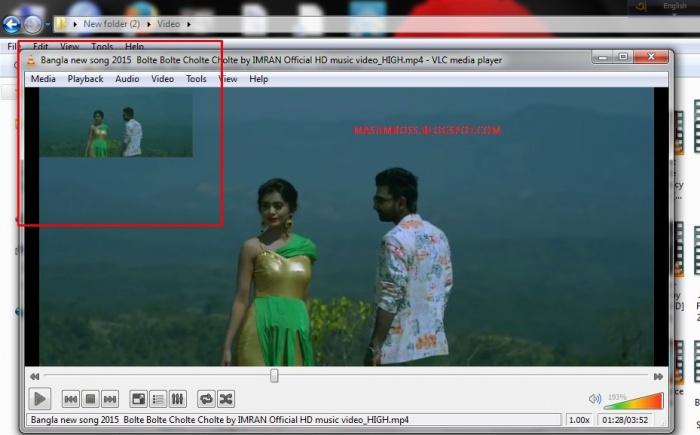Click the English language bar indicator

point(675,6)
